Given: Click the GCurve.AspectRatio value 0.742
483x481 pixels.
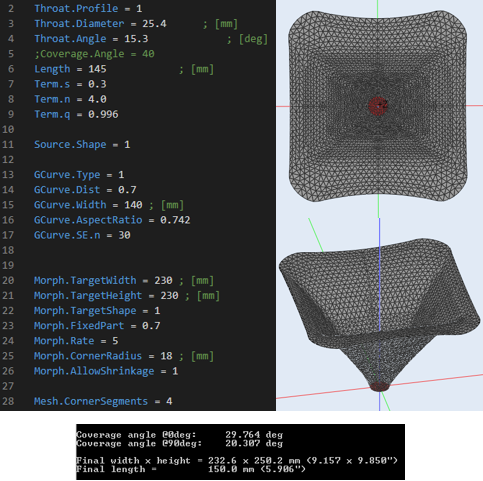Looking at the screenshot, I should [175, 220].
